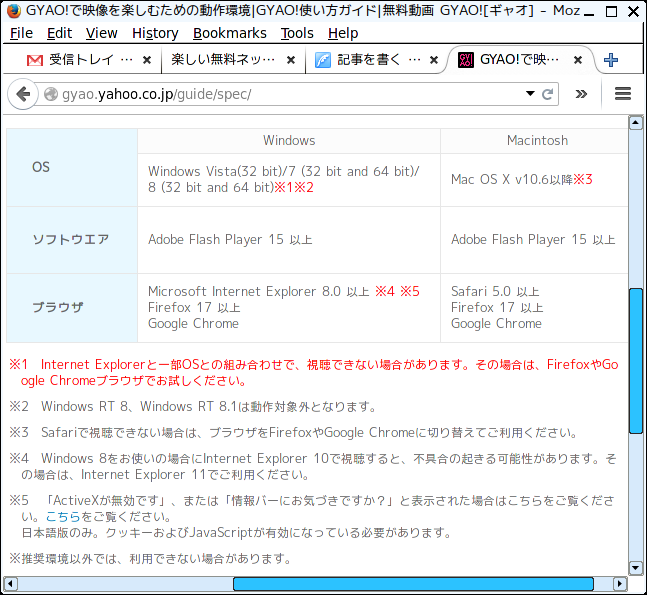
Task: Reload the page with the refresh icon
Action: point(548,94)
